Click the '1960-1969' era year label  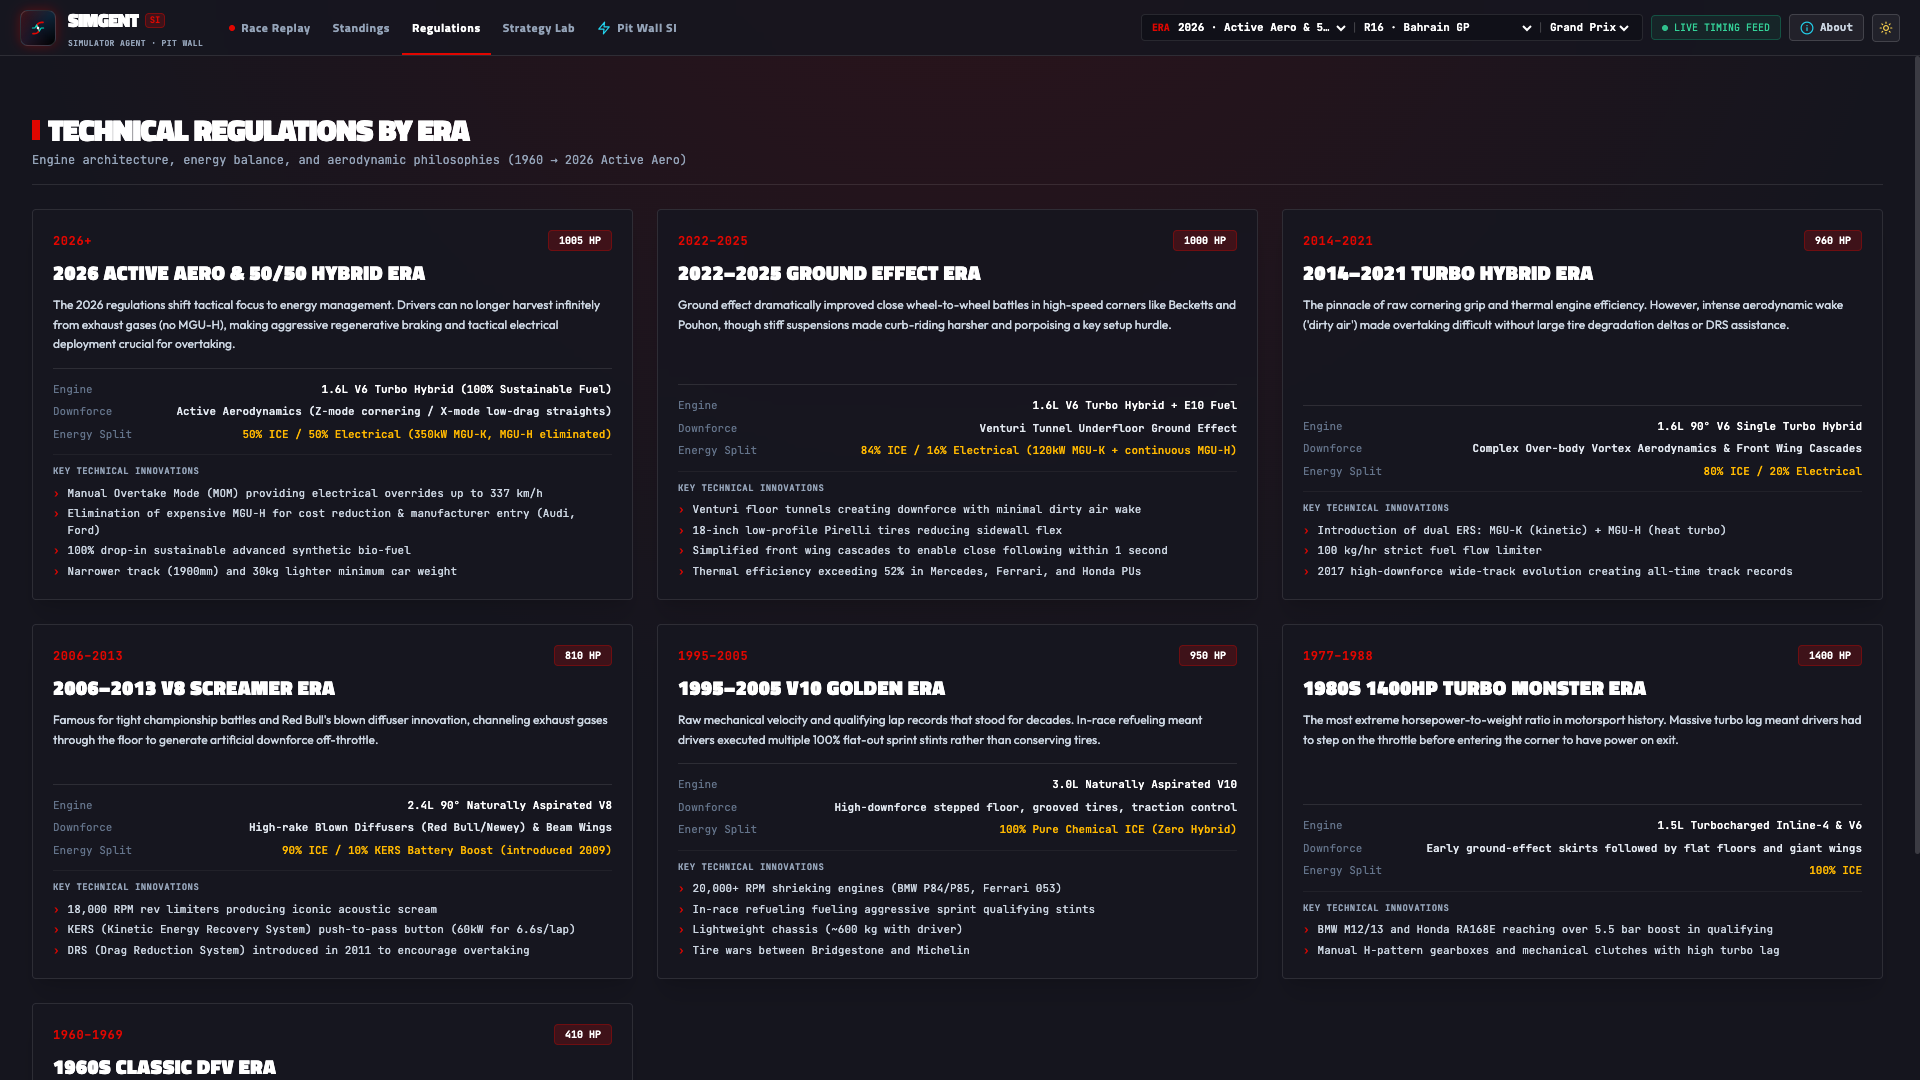(88, 1035)
